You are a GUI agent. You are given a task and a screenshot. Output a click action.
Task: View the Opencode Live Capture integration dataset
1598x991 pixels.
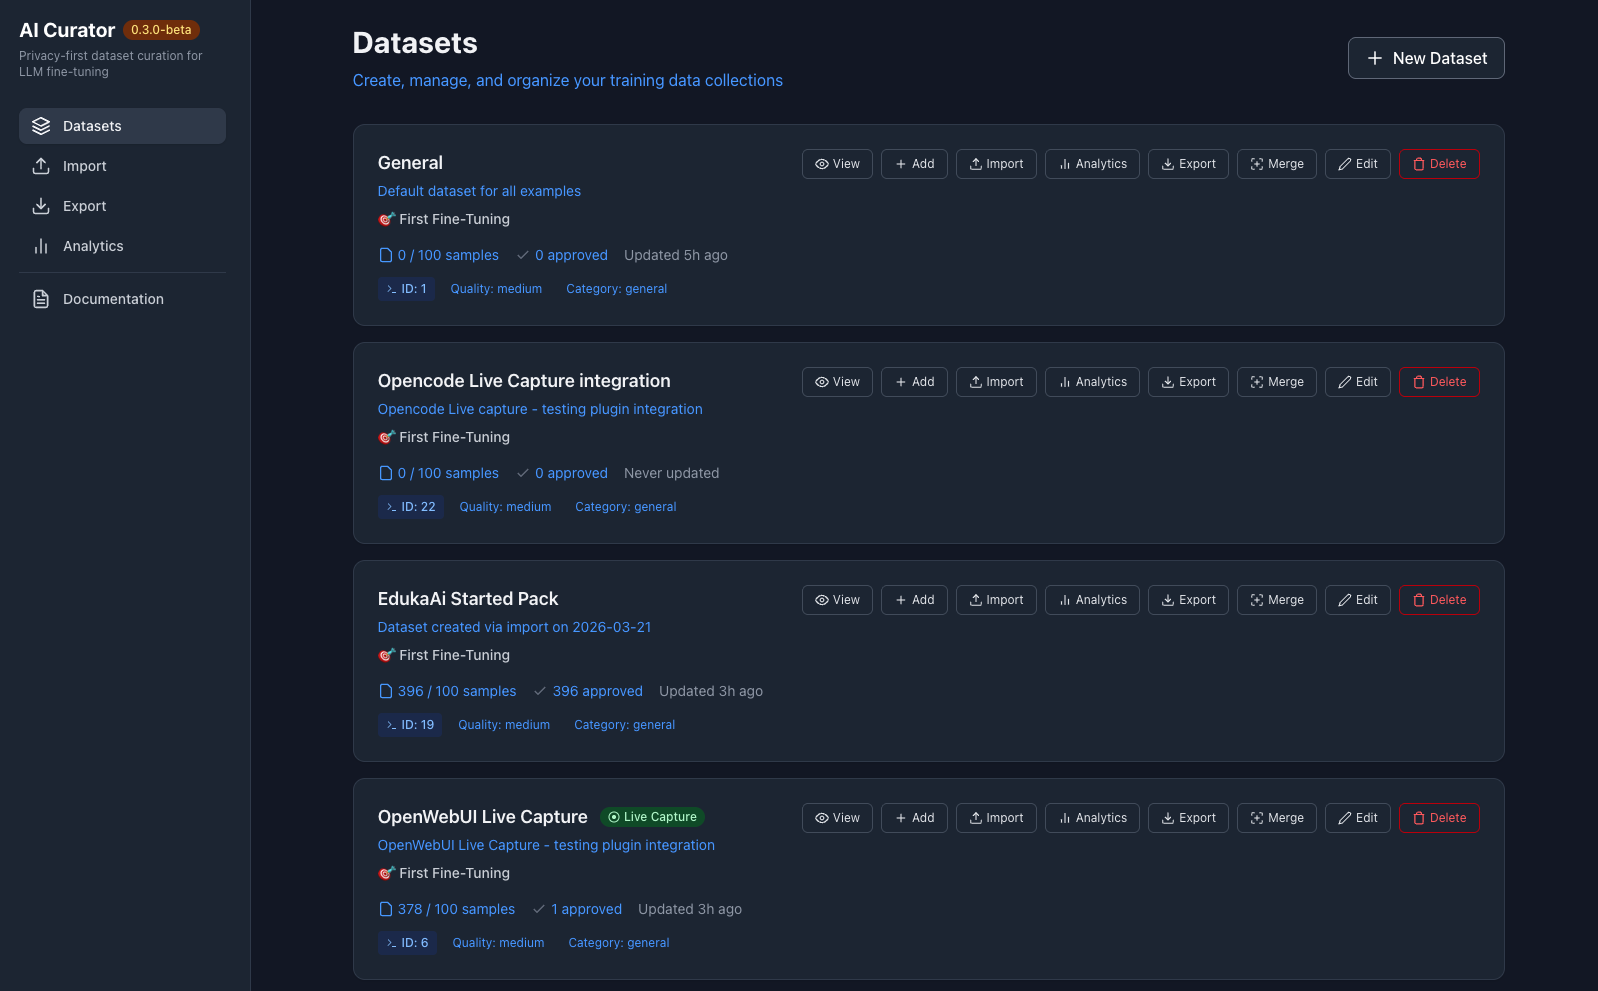click(x=837, y=382)
